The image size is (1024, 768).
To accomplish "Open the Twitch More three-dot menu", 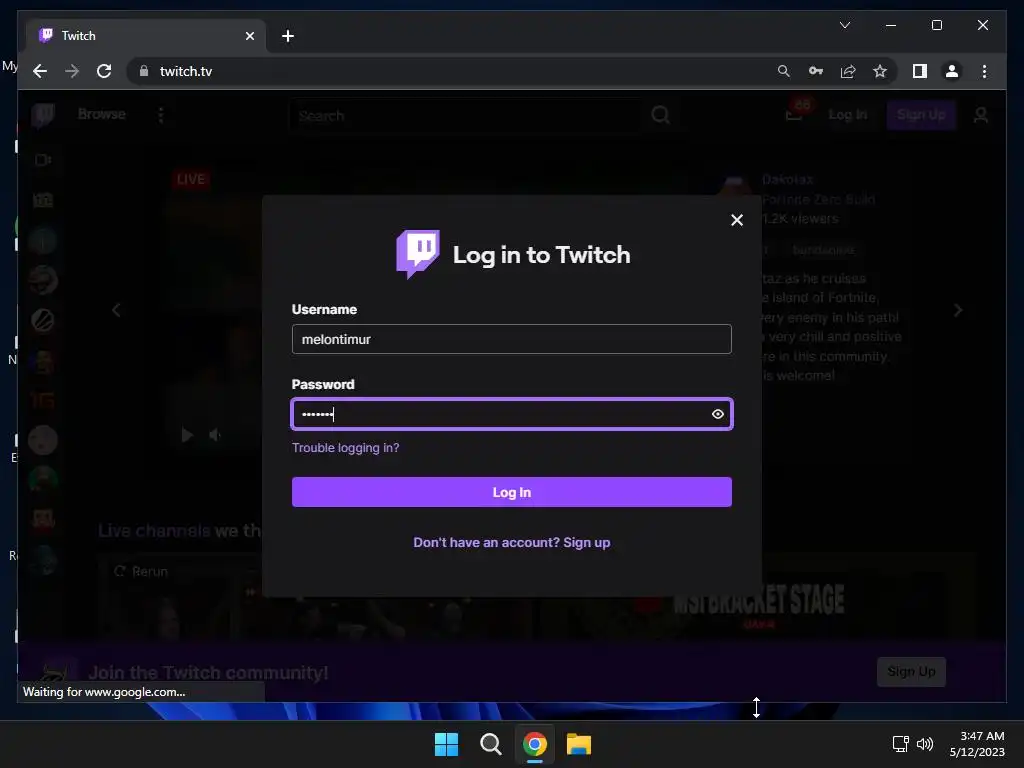I will tap(161, 115).
